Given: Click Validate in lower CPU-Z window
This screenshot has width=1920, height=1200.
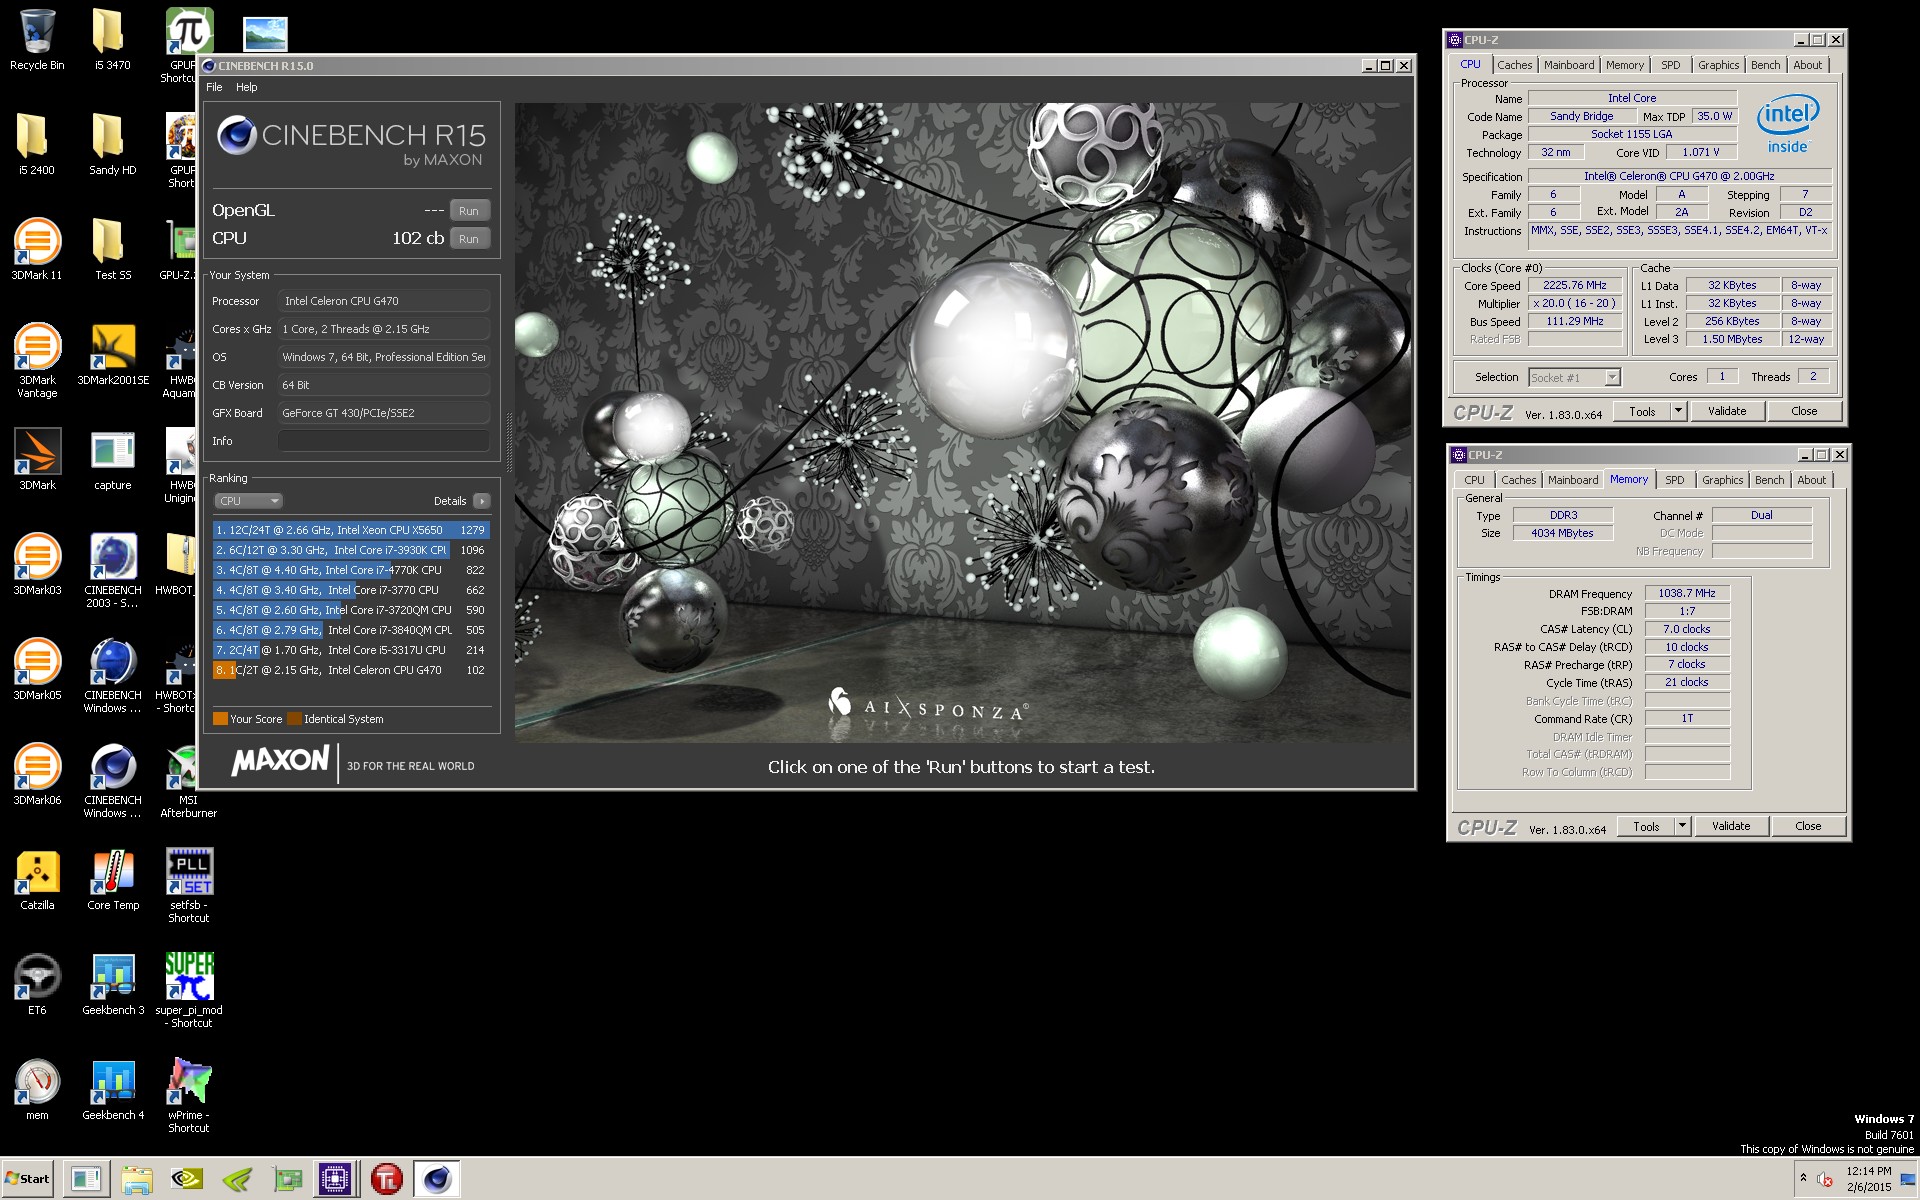Looking at the screenshot, I should tap(1731, 826).
